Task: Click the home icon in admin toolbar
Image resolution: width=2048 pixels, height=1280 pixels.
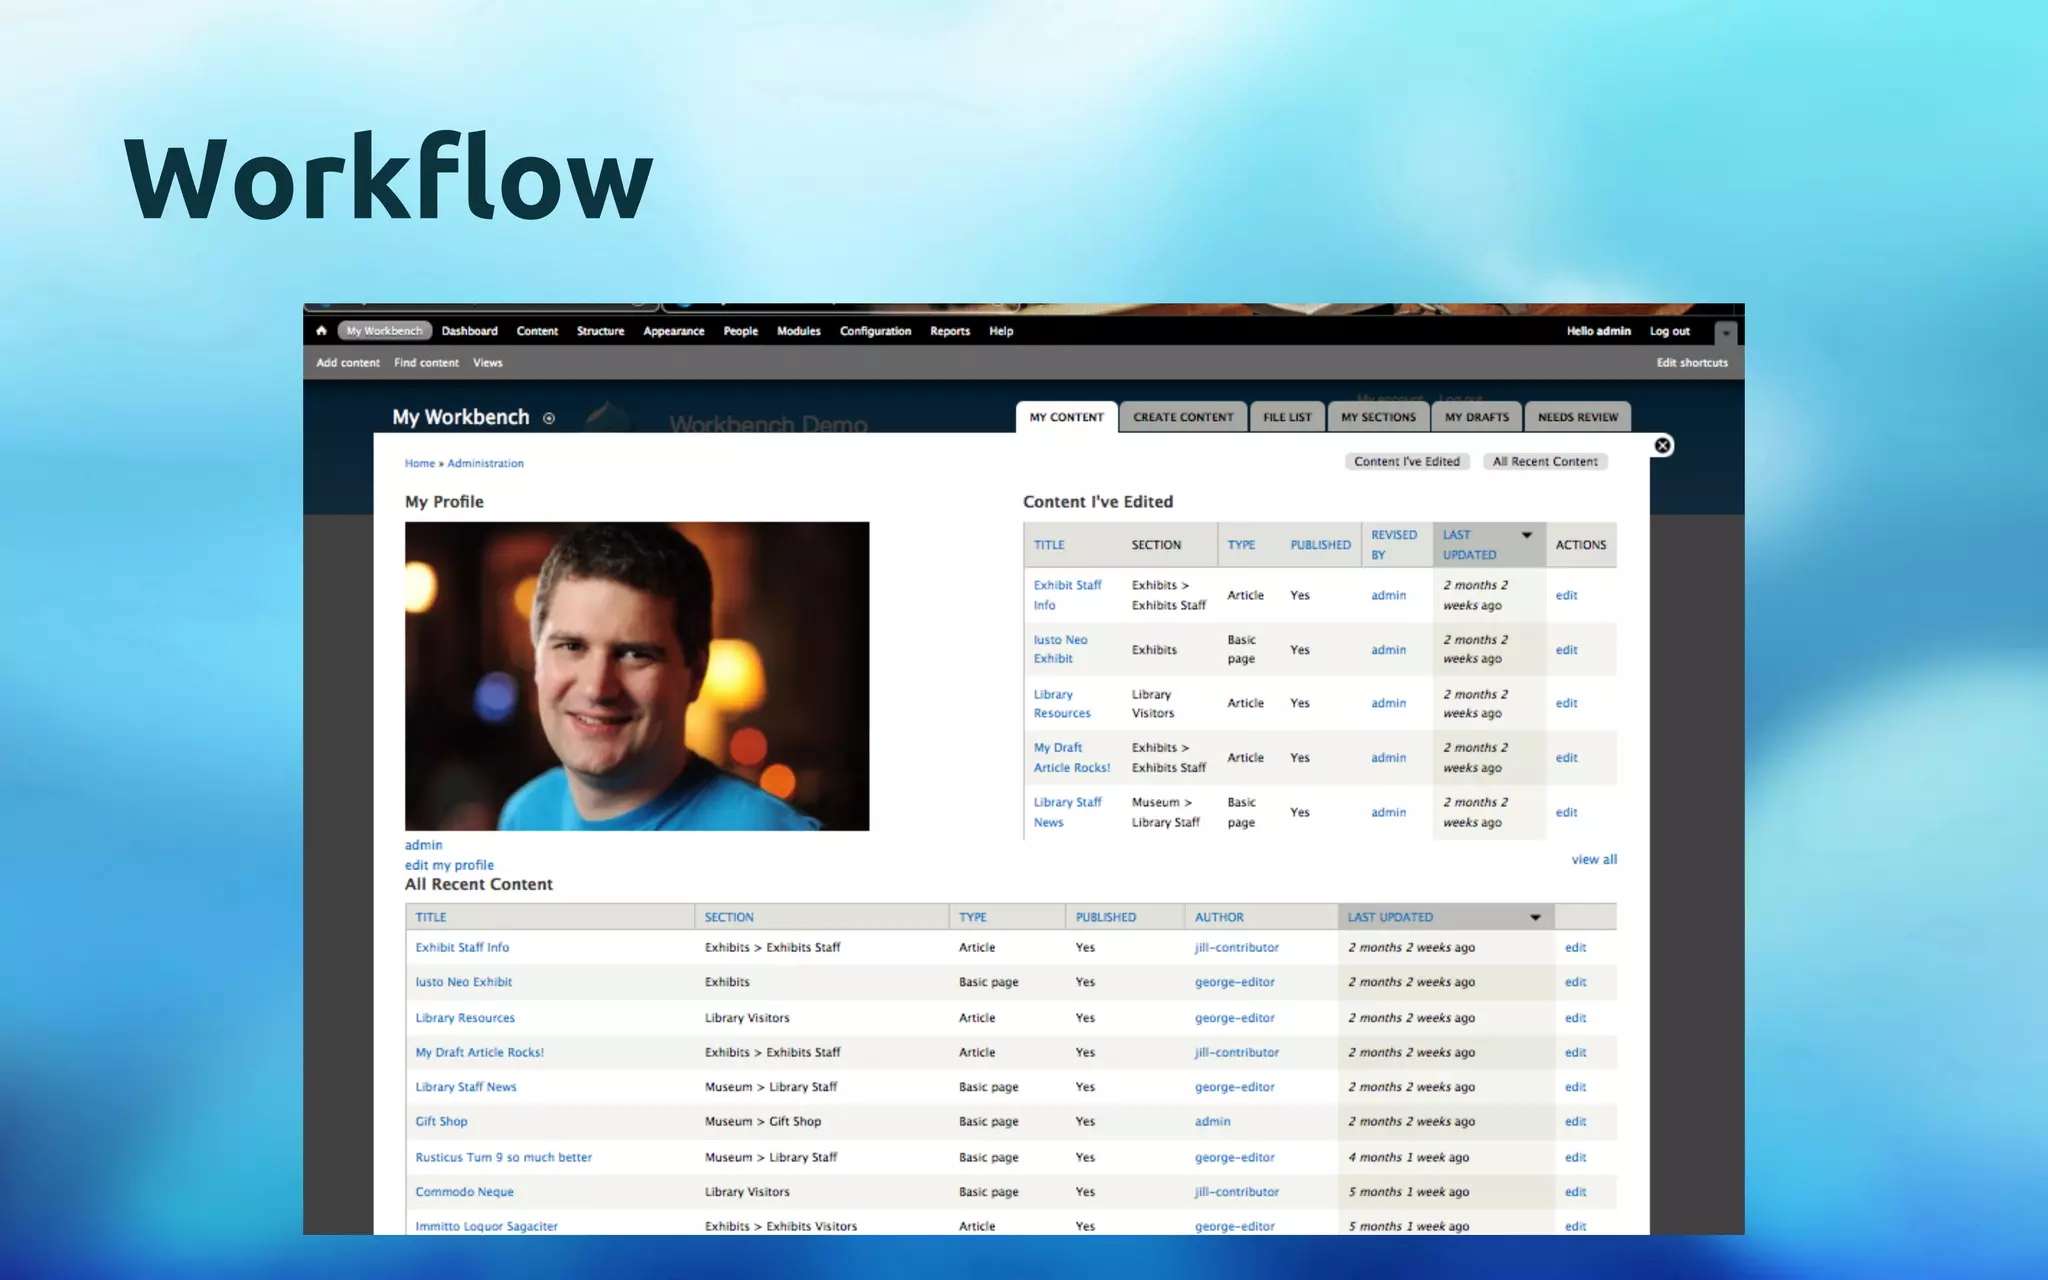Action: click(x=321, y=331)
